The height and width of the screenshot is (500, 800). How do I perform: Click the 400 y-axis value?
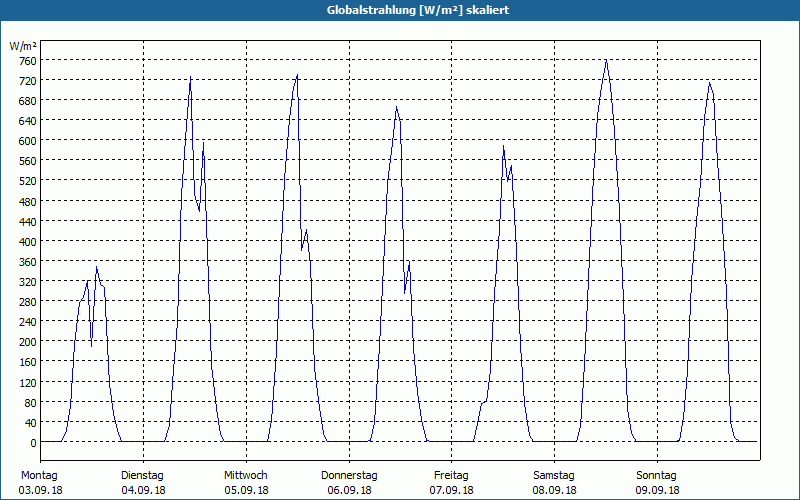tap(27, 242)
